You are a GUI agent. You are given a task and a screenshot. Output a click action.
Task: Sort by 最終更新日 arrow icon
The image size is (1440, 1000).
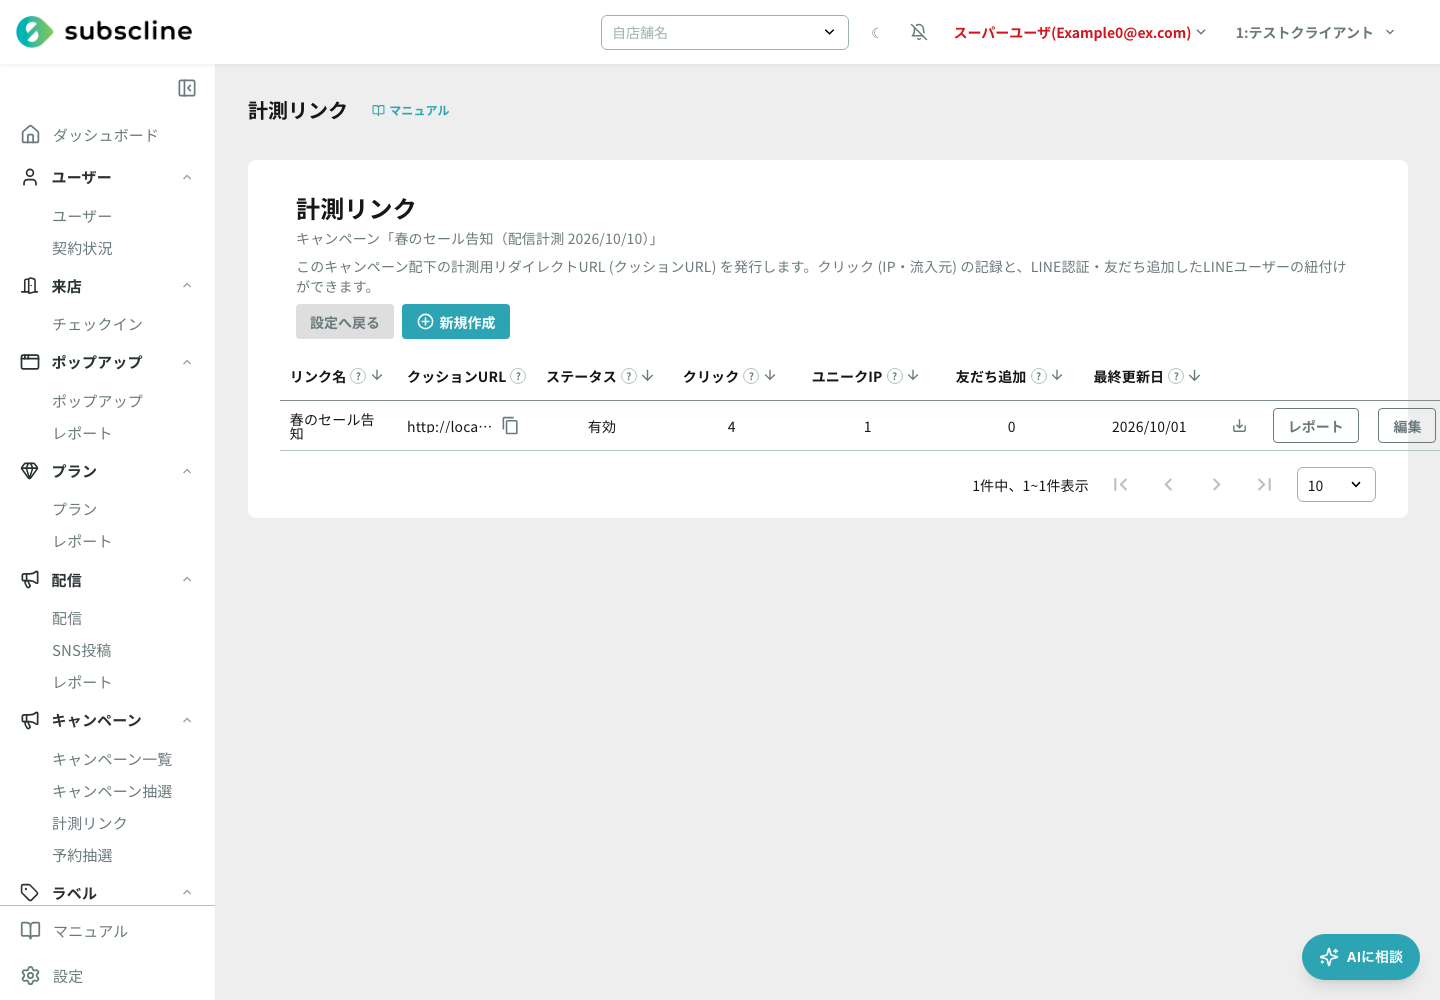[x=1195, y=376]
